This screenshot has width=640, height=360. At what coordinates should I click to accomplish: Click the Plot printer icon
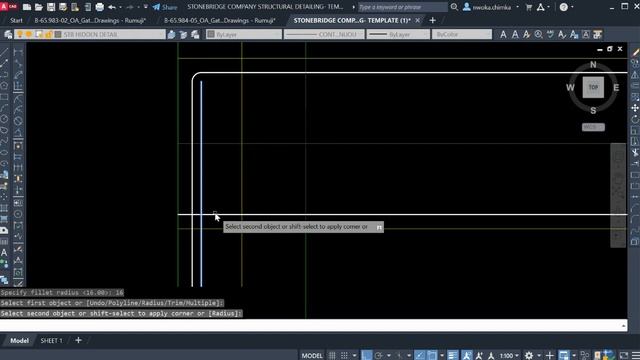click(99, 7)
